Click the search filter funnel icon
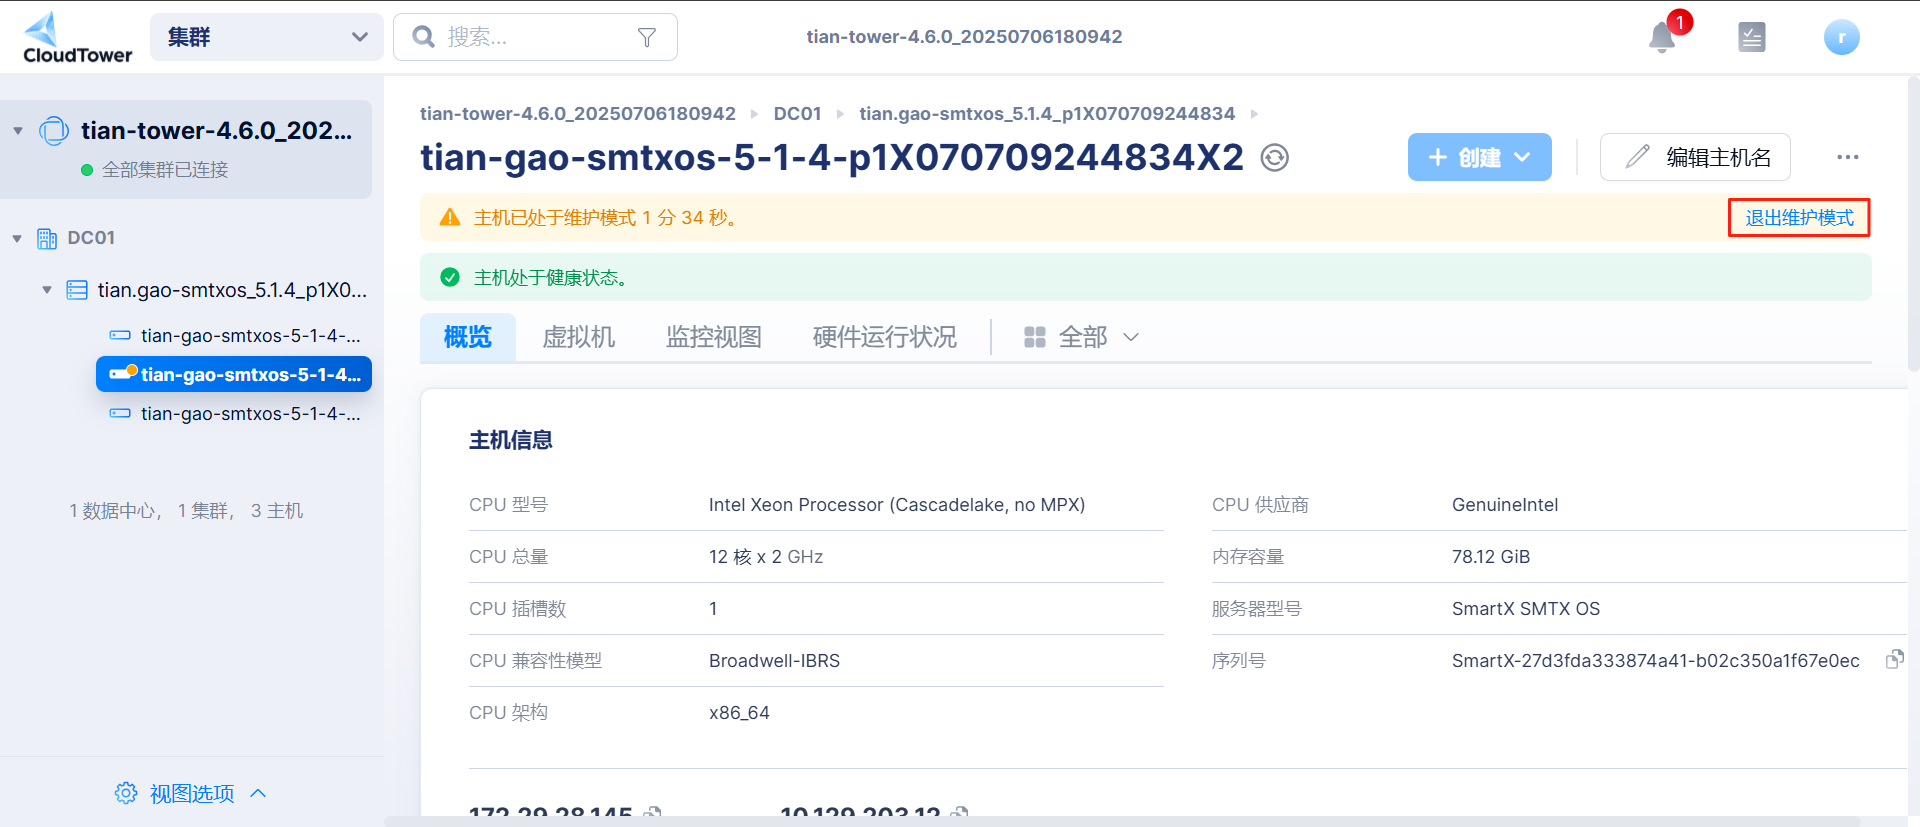Viewport: 1920px width, 827px height. 647,37
